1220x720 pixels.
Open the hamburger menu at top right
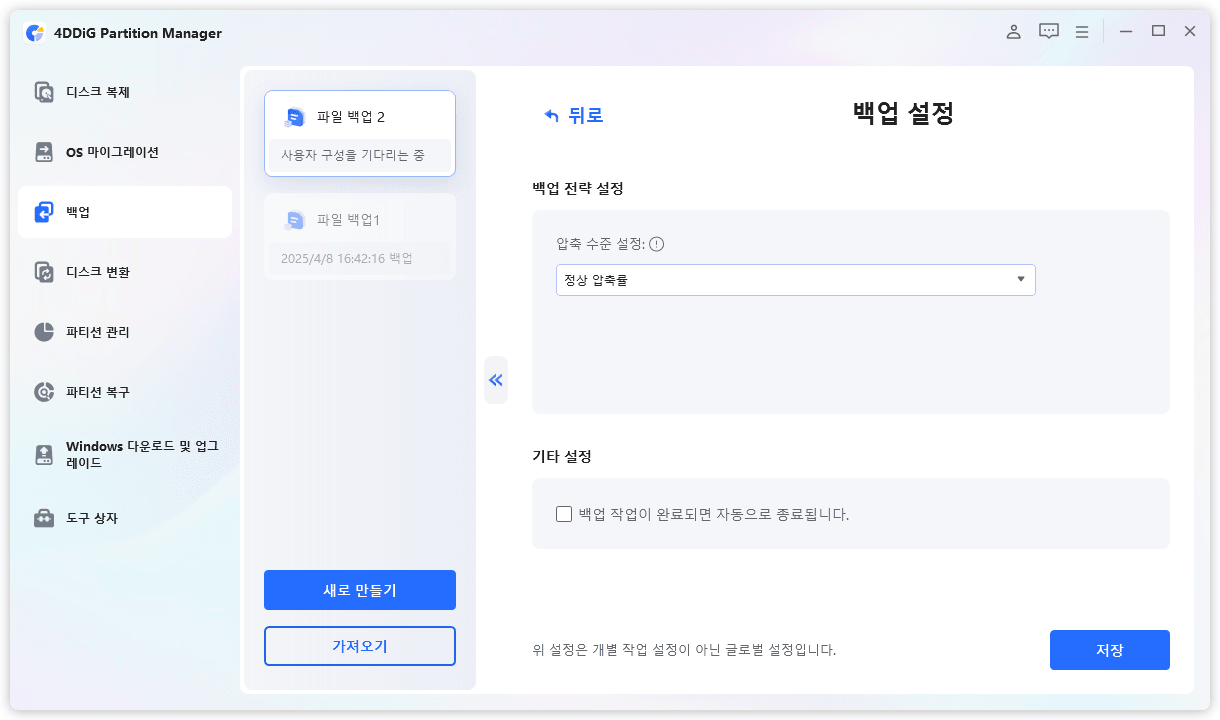pyautogui.click(x=1081, y=31)
